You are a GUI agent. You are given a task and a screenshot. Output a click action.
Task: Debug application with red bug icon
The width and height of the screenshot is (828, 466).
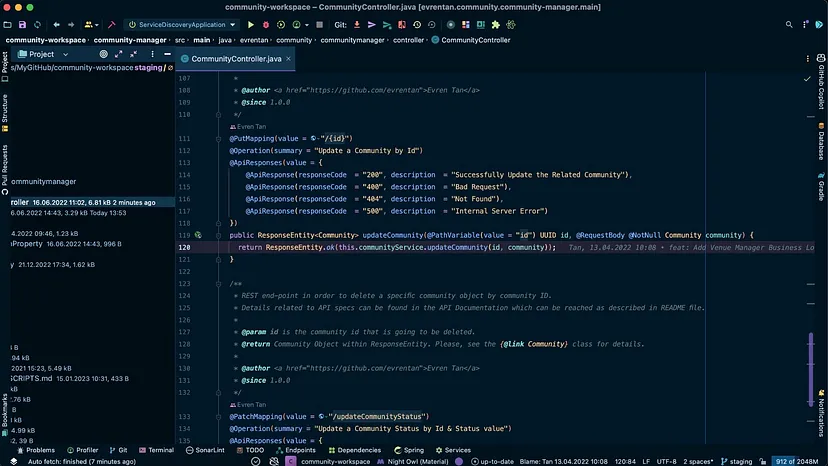click(x=266, y=25)
